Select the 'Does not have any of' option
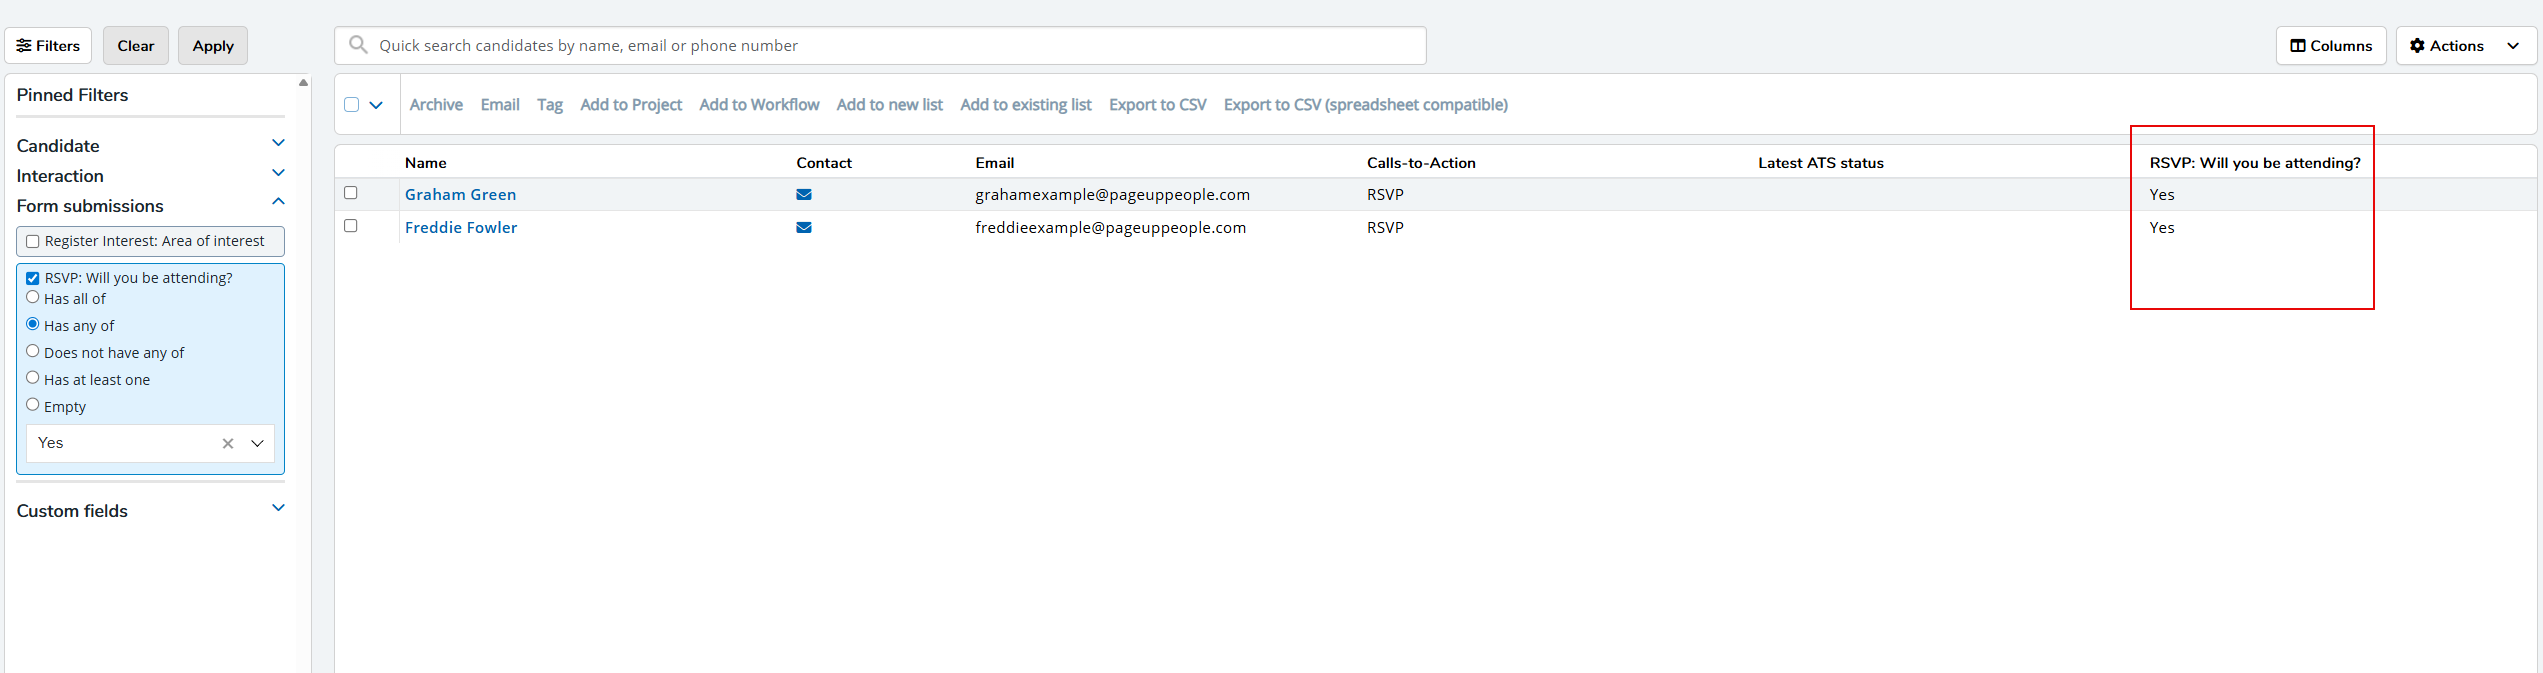 point(33,351)
